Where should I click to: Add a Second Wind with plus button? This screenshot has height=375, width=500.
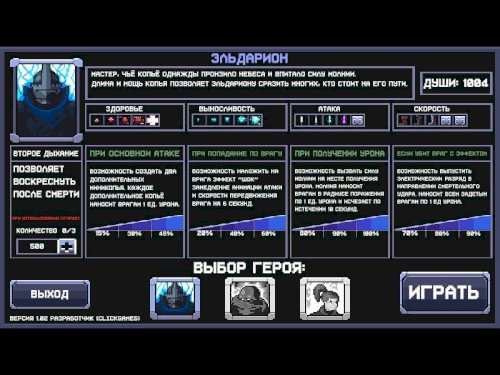coord(67,247)
